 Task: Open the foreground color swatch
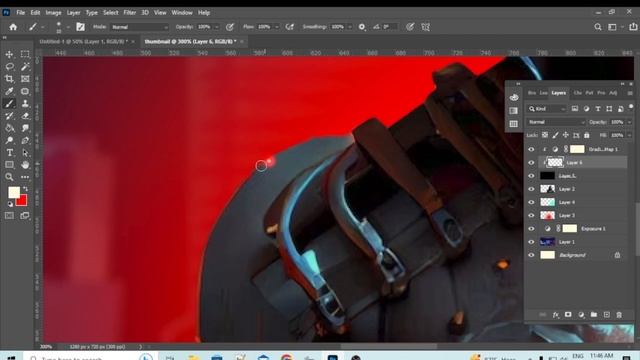tap(14, 192)
